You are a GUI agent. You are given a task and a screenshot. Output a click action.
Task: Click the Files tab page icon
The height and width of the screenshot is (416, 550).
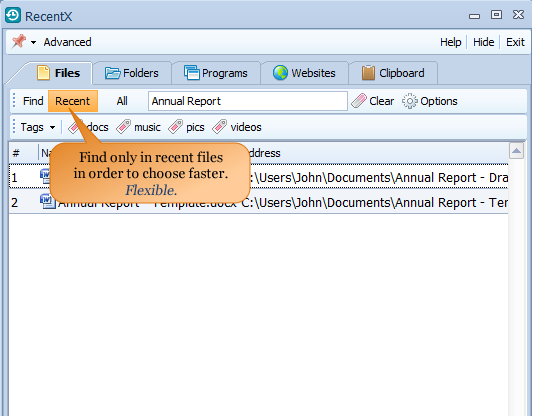point(43,73)
